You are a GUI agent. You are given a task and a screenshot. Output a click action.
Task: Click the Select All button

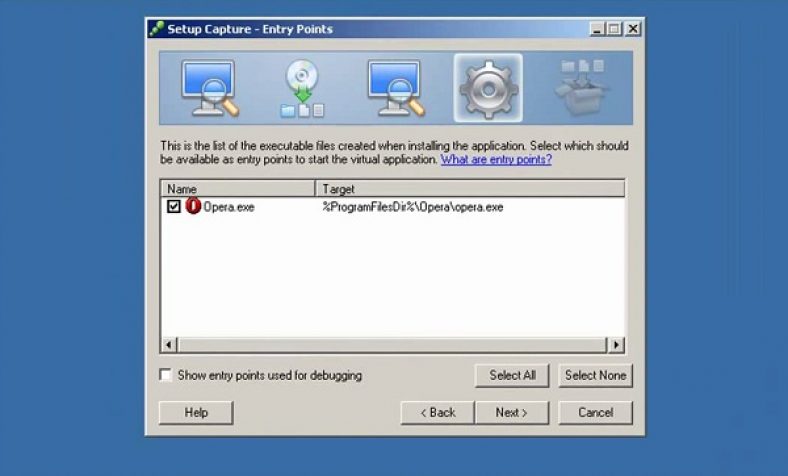[512, 375]
